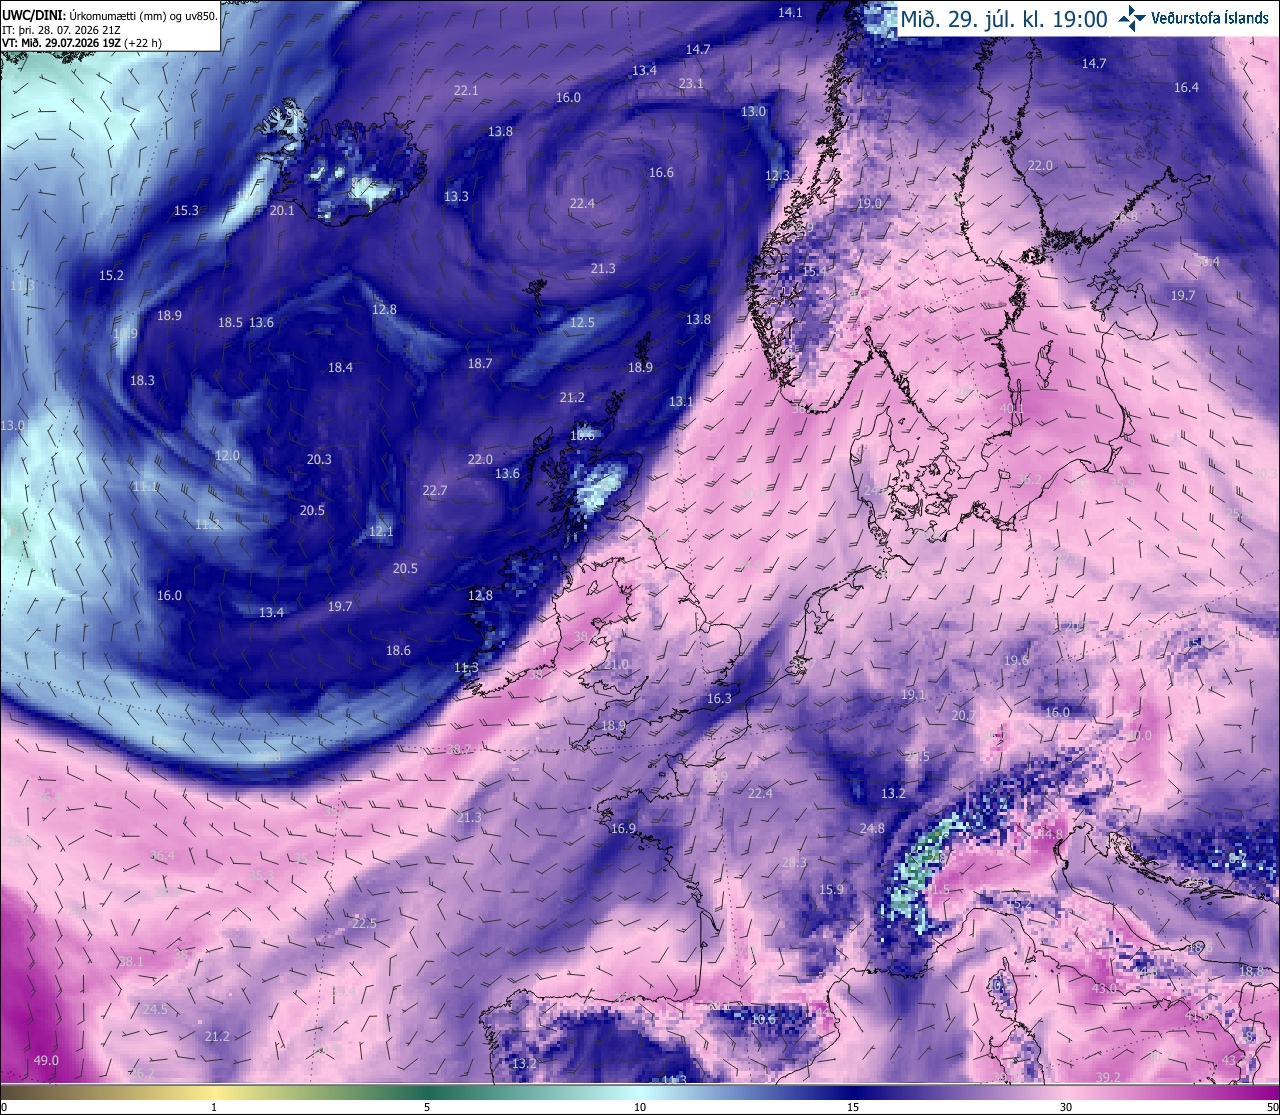Click the 0 tick on the color scale
This screenshot has width=1280, height=1115.
pyautogui.click(x=4, y=1107)
